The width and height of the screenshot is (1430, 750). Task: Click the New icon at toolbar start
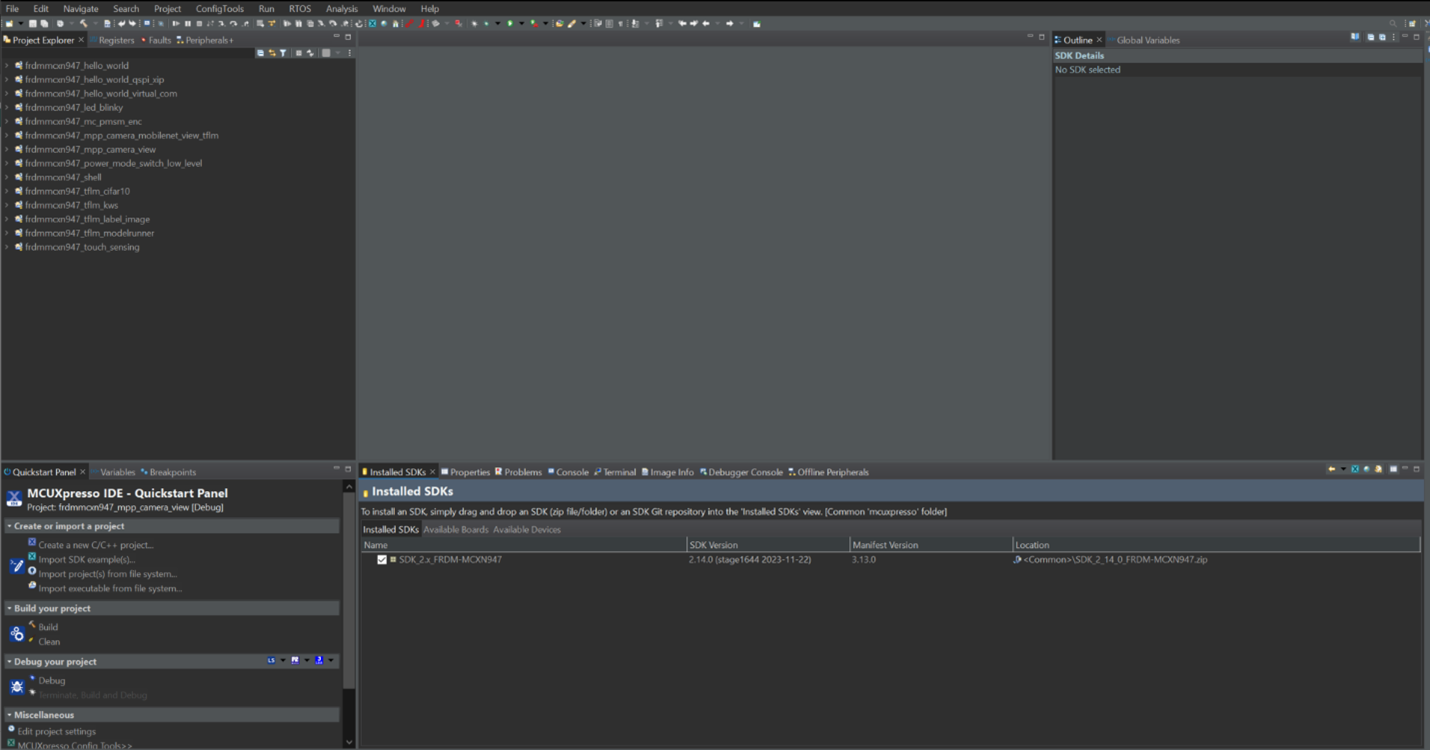tap(9, 23)
